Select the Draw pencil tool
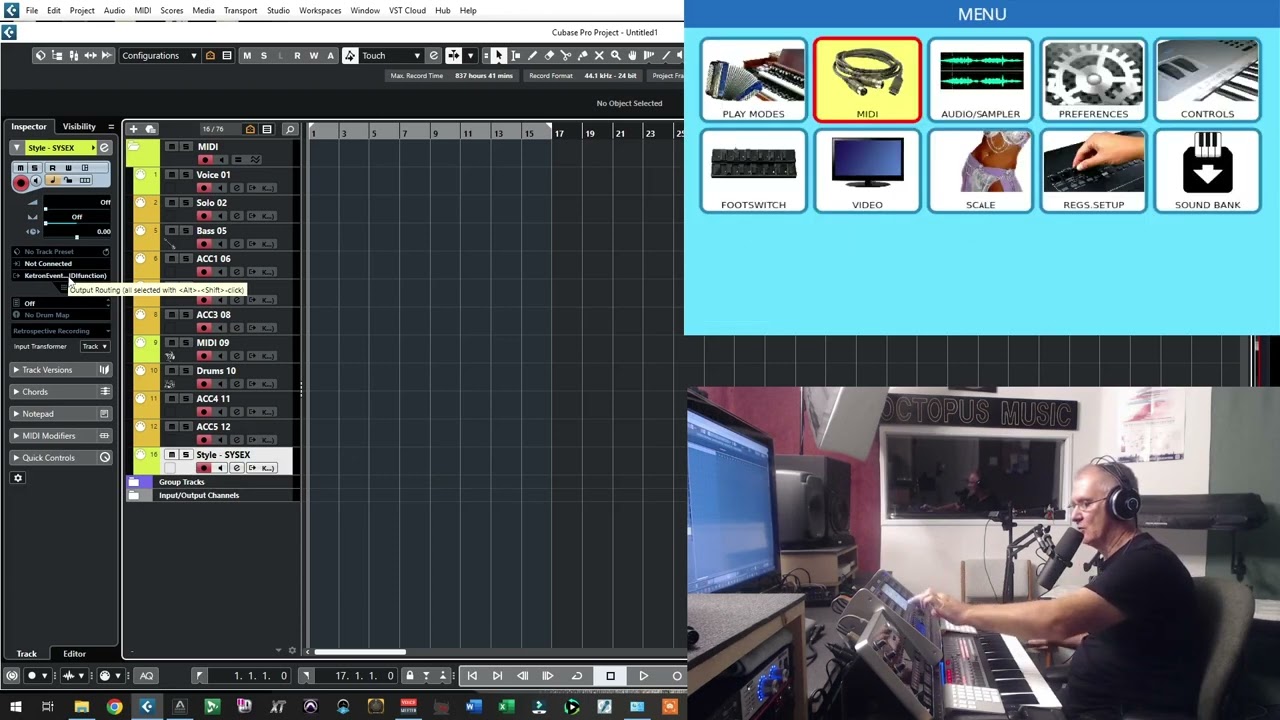 (532, 55)
